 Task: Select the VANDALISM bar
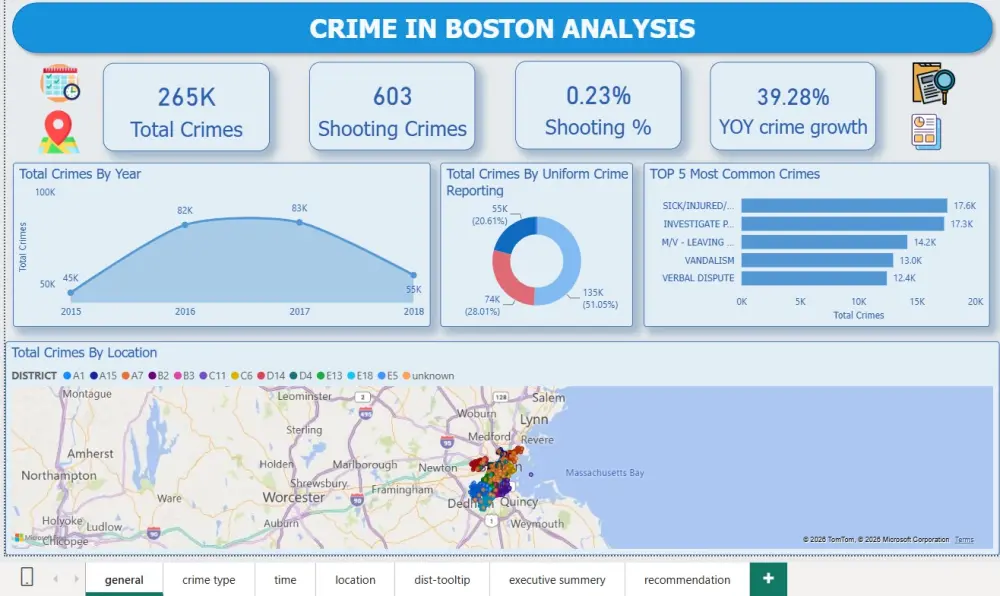(x=817, y=260)
